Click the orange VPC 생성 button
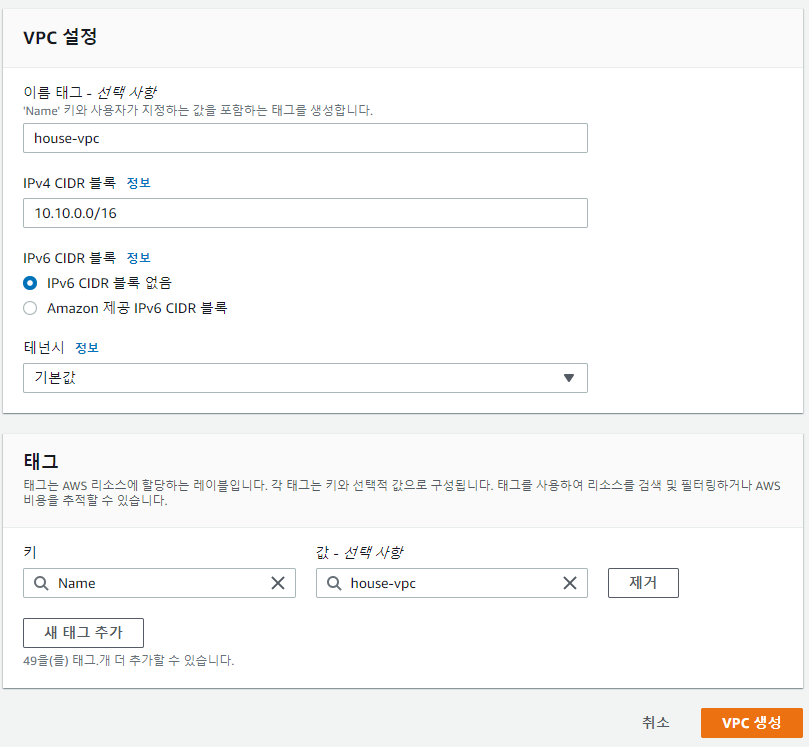809x747 pixels. click(751, 723)
